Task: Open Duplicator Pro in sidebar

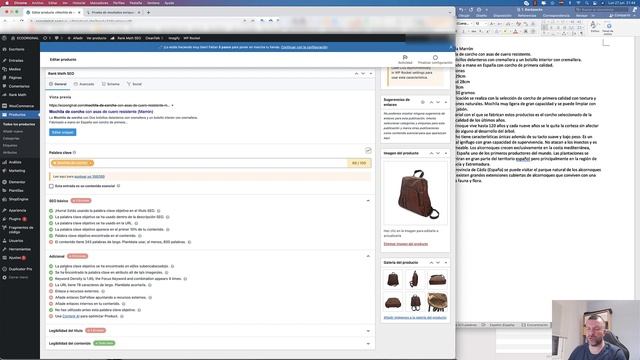Action: (20, 269)
